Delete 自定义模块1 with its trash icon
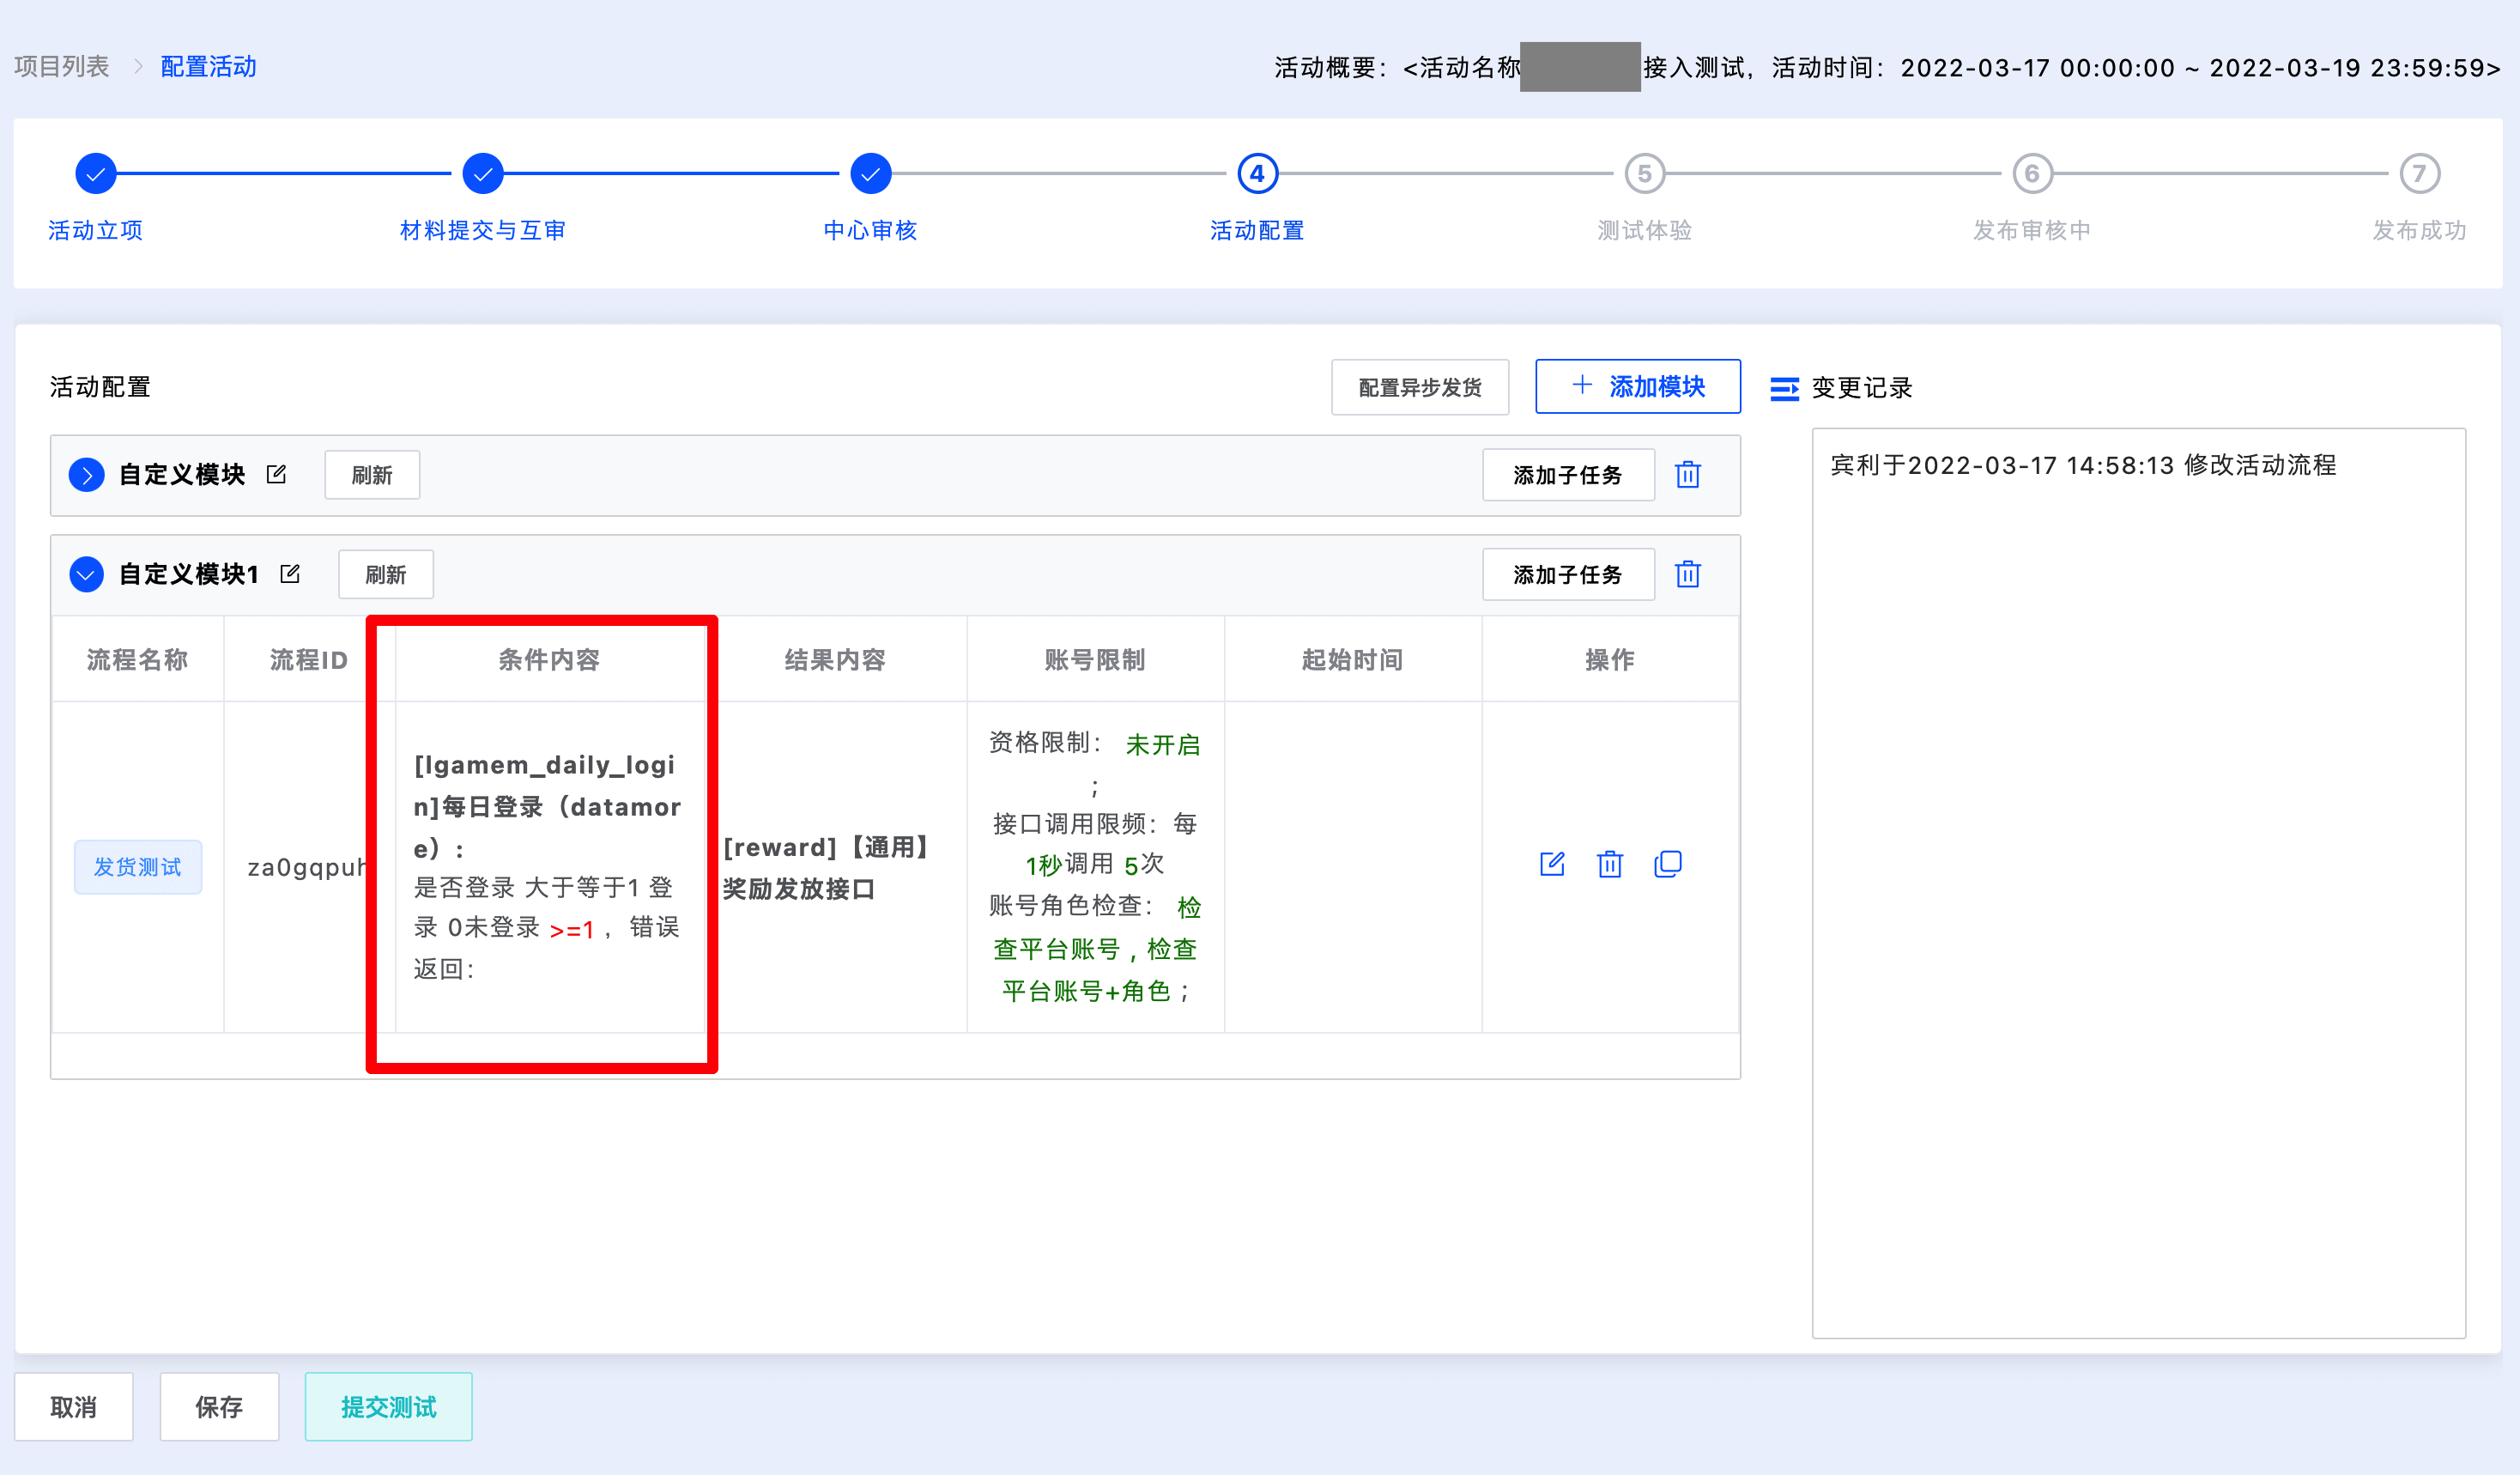Viewport: 2520px width, 1475px height. (x=1688, y=574)
